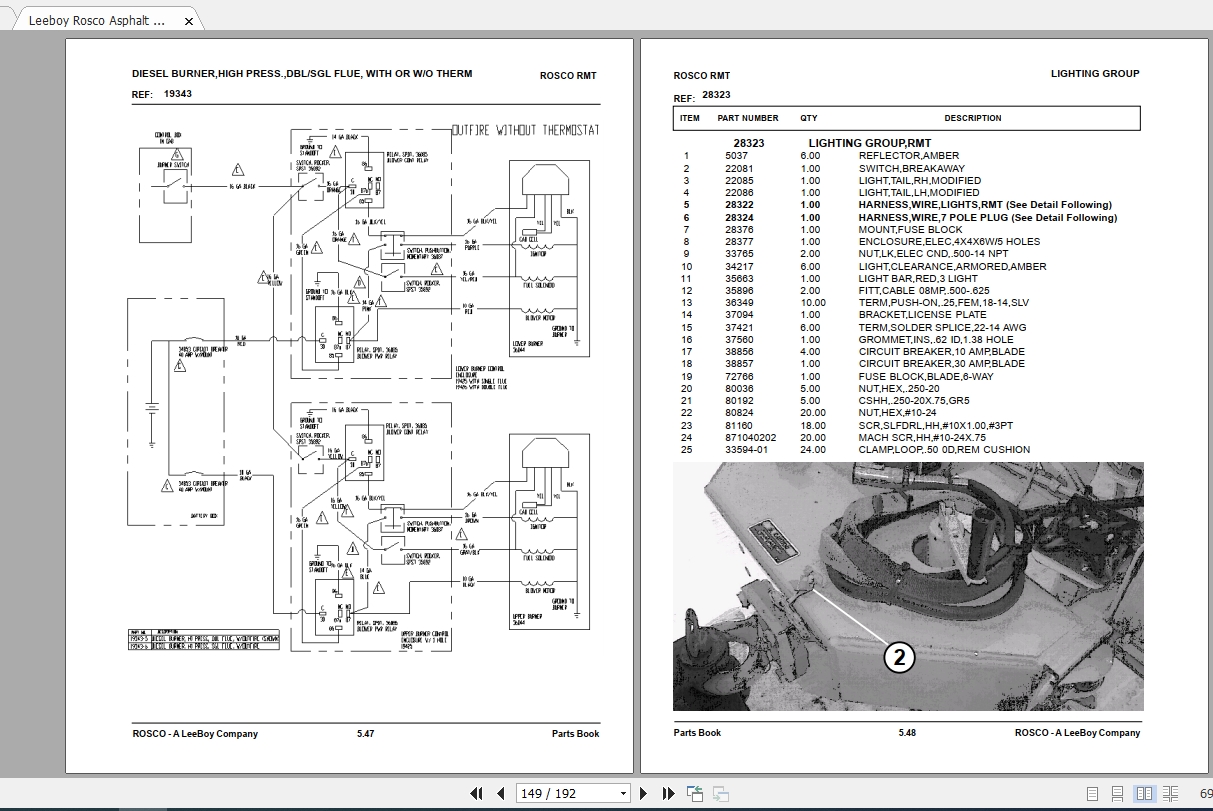Click the OUTFIRE WITHOUT THERMOSTAT diagram label

pos(526,131)
